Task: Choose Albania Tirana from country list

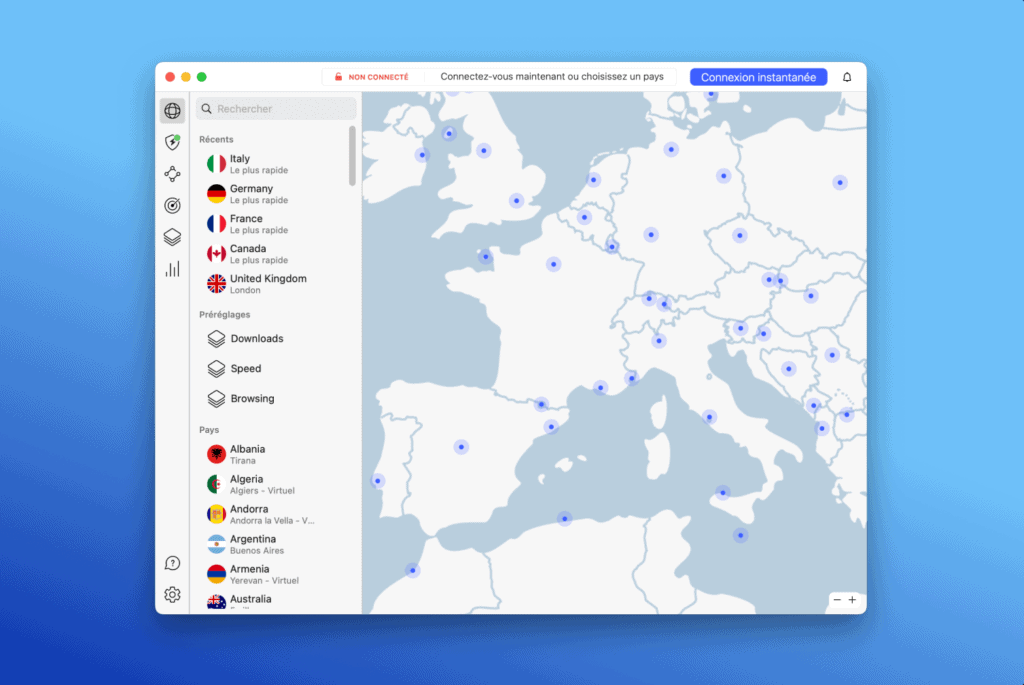Action: (247, 454)
